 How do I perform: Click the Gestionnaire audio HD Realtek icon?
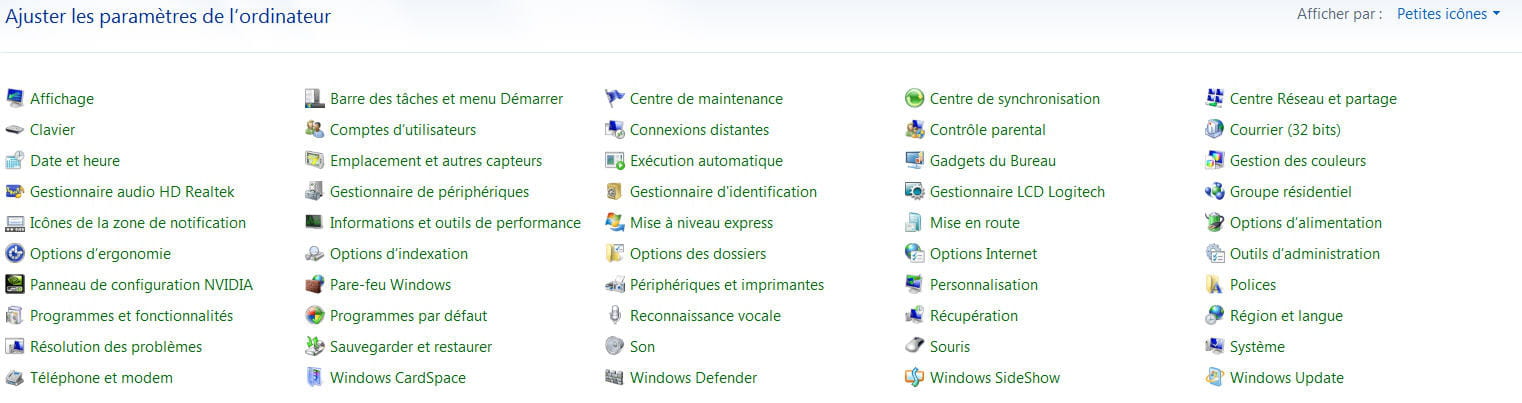click(15, 192)
